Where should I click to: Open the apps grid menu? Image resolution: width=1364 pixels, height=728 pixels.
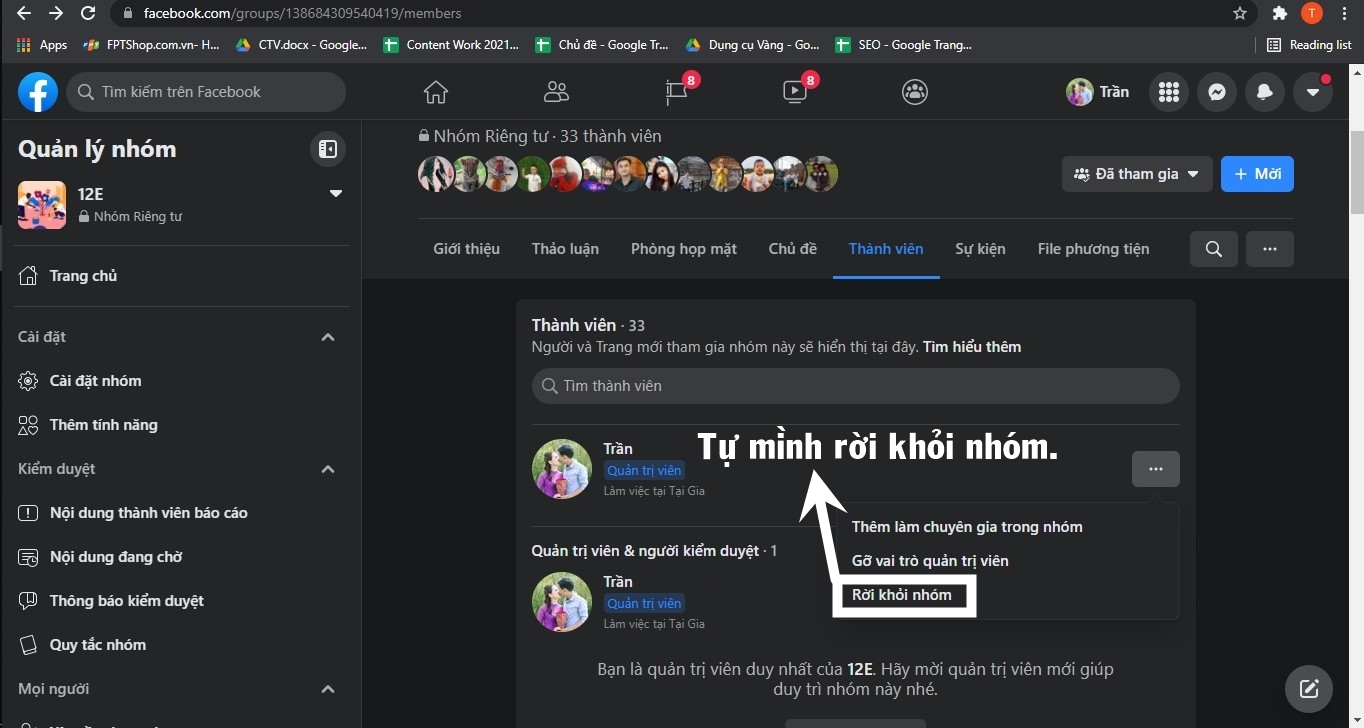pos(1168,92)
